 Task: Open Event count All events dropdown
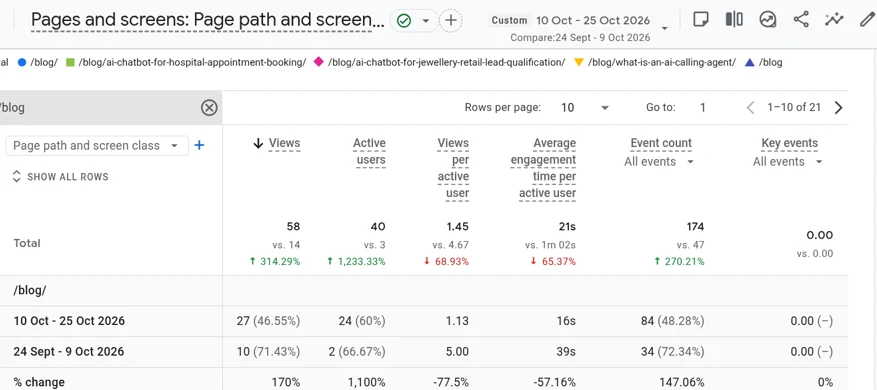click(x=659, y=162)
